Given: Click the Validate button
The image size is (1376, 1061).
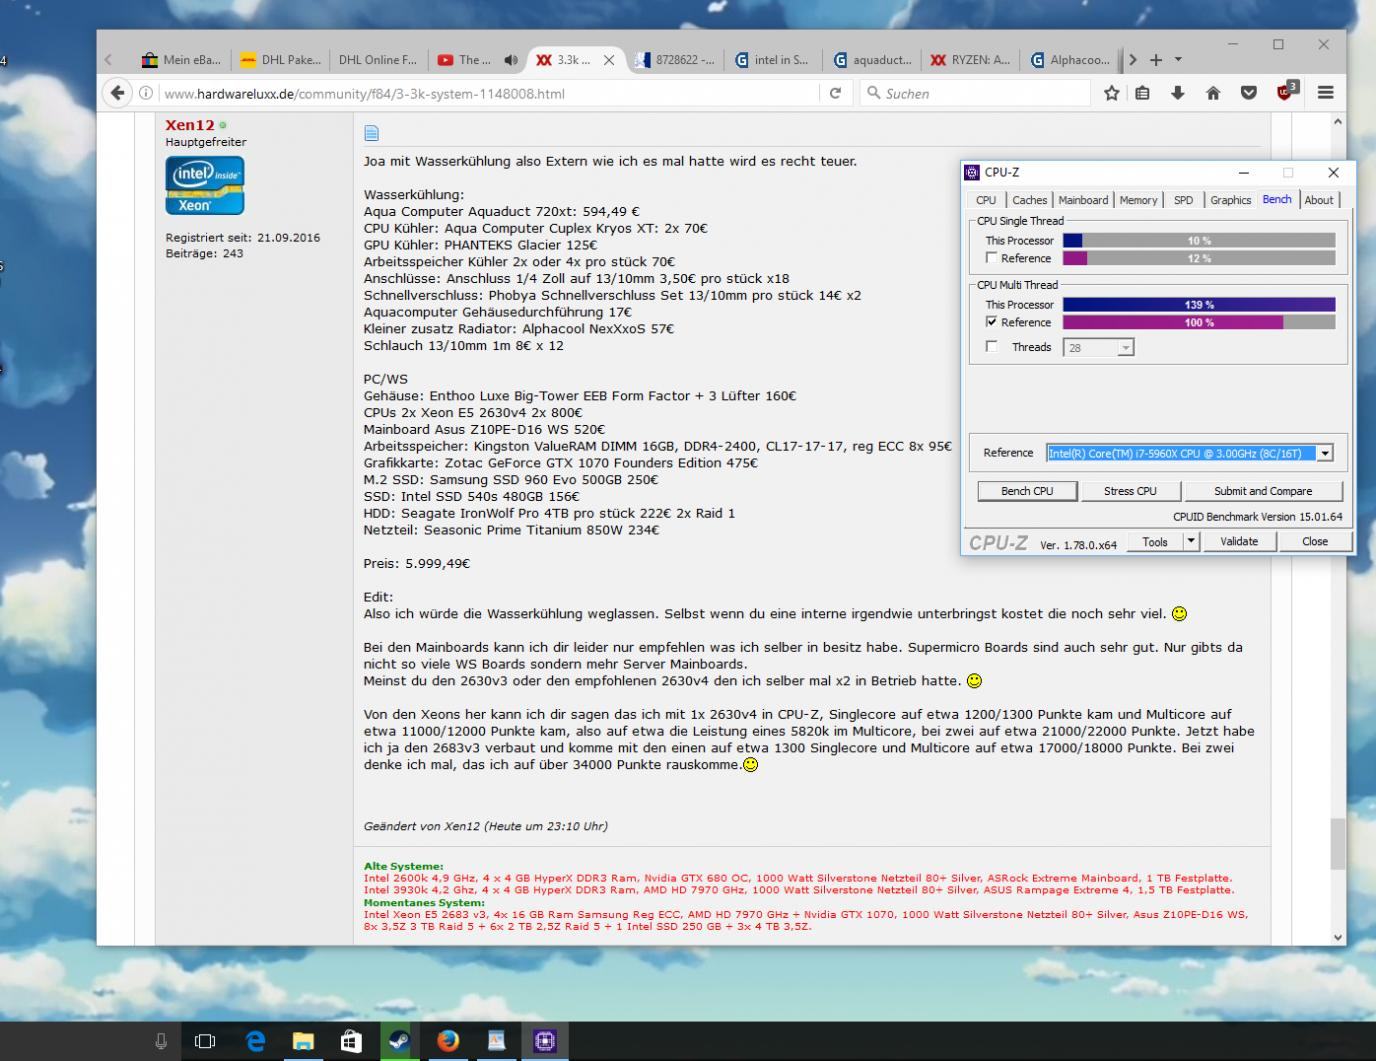Looking at the screenshot, I should point(1239,541).
